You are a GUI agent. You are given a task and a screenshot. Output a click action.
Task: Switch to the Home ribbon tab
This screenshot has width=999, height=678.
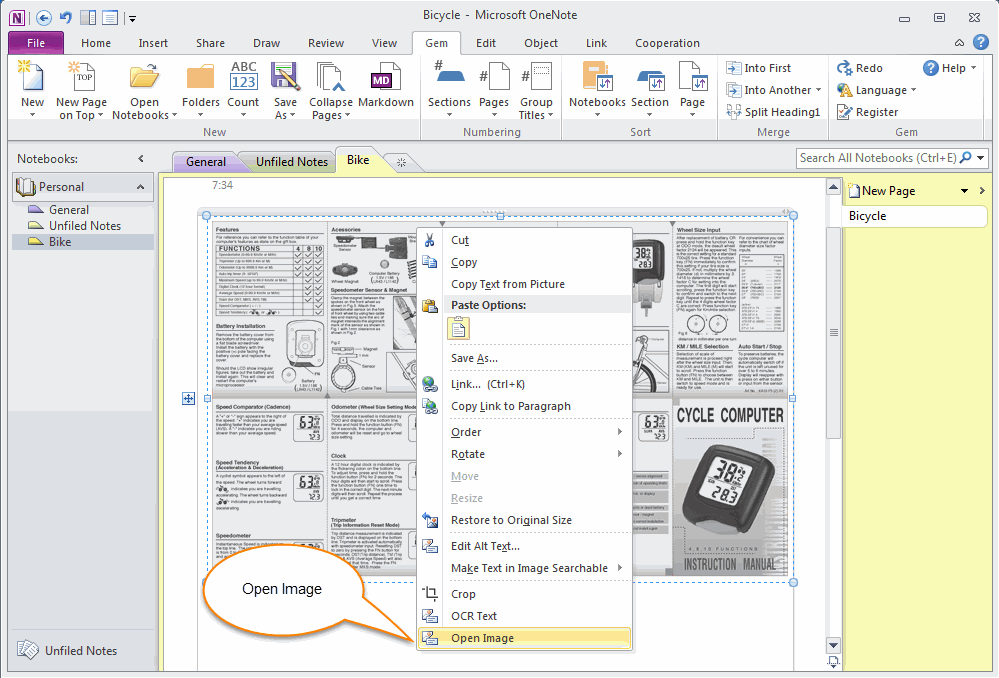tap(96, 43)
